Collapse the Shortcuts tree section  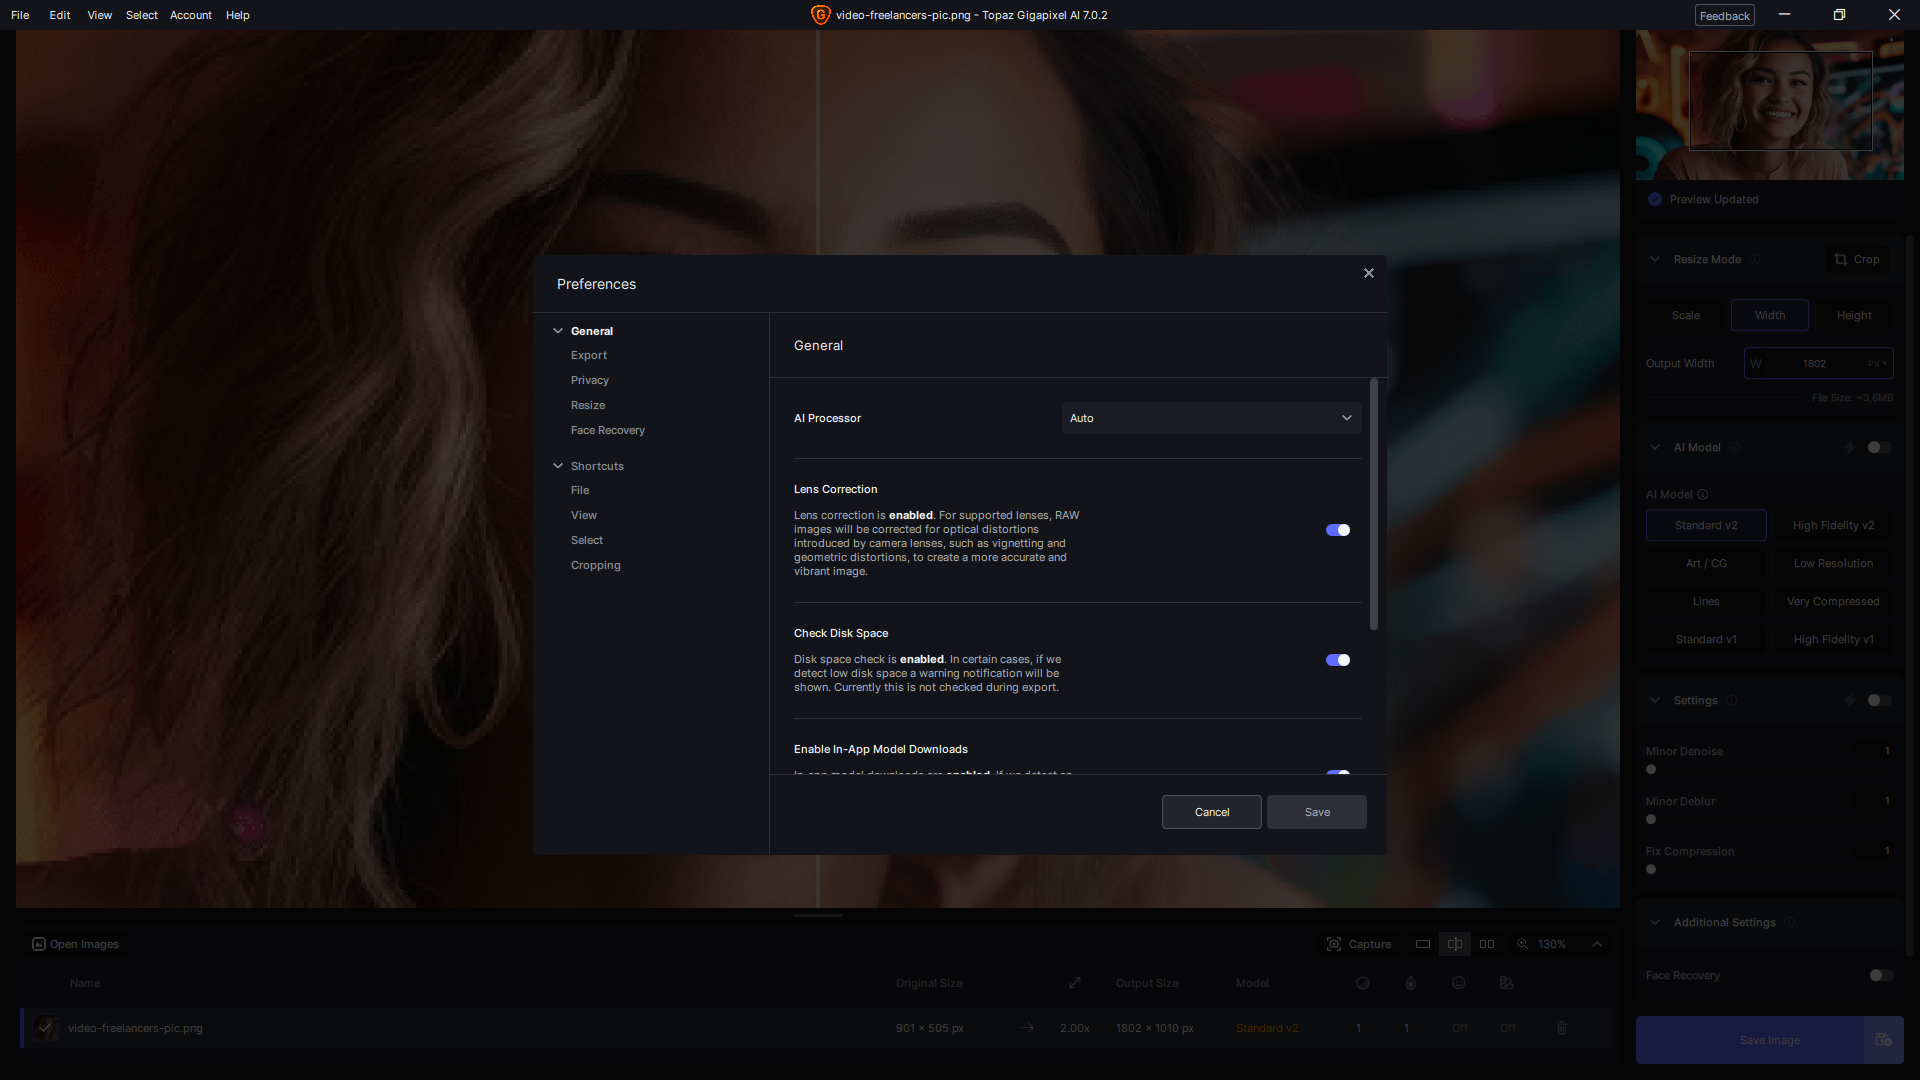(x=558, y=466)
